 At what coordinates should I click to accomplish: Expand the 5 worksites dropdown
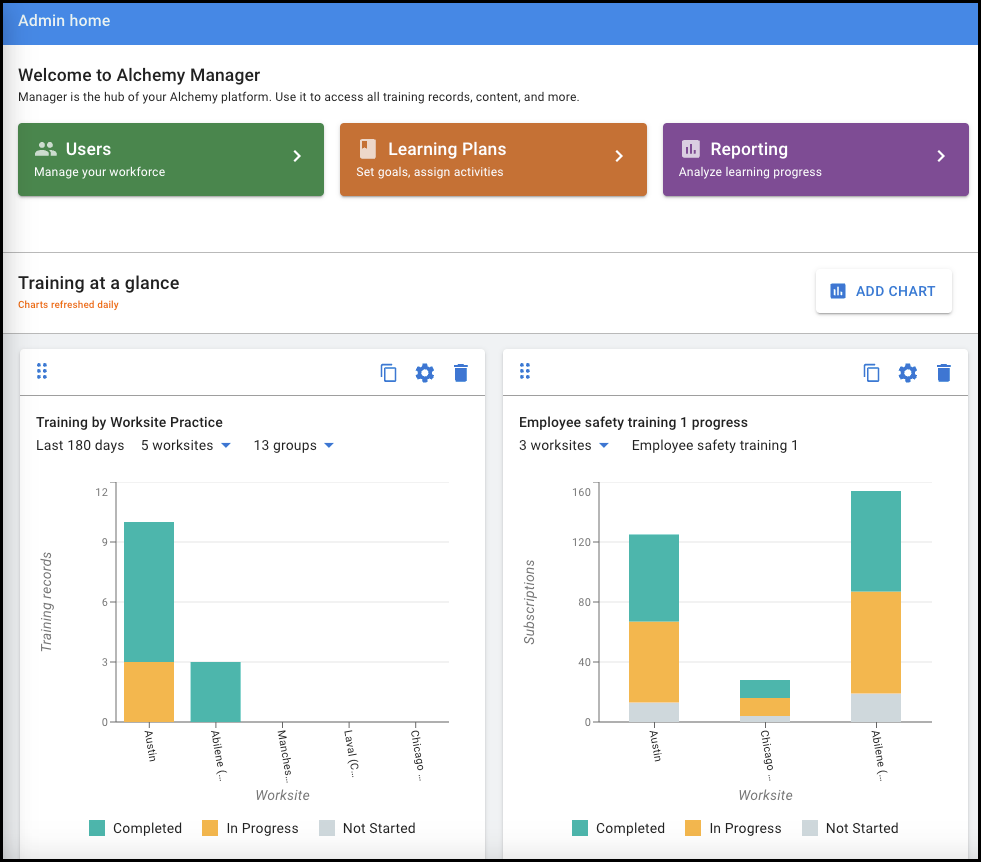(x=186, y=445)
